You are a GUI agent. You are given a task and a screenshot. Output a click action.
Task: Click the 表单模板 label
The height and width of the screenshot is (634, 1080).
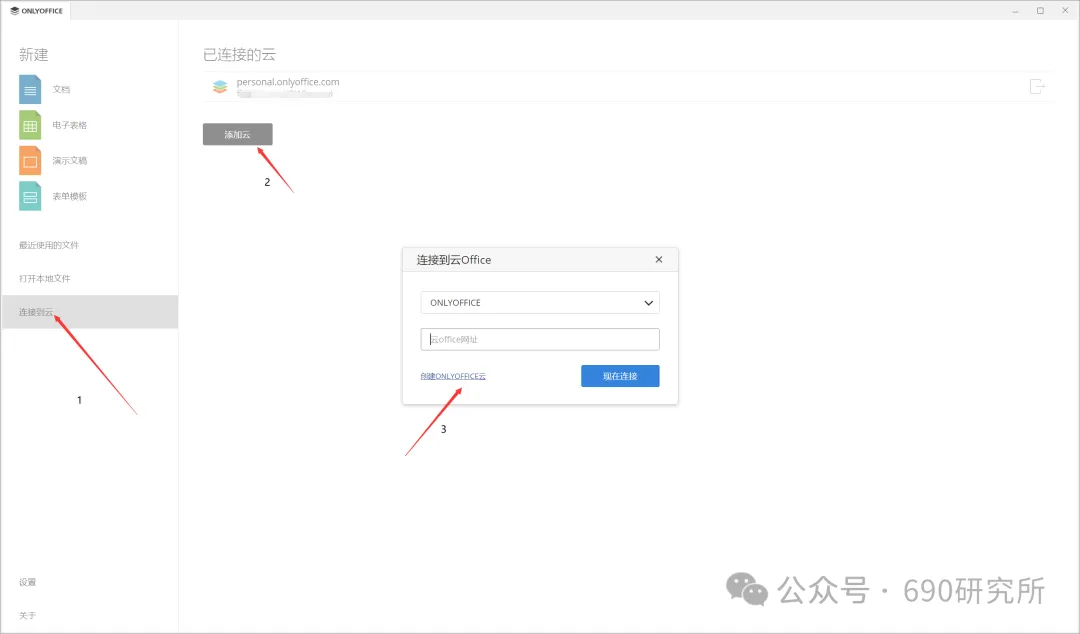pyautogui.click(x=70, y=196)
